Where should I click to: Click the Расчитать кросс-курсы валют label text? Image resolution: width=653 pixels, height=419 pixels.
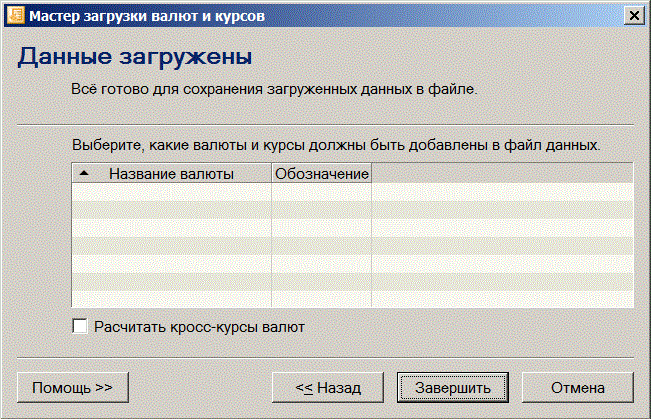[x=199, y=326]
